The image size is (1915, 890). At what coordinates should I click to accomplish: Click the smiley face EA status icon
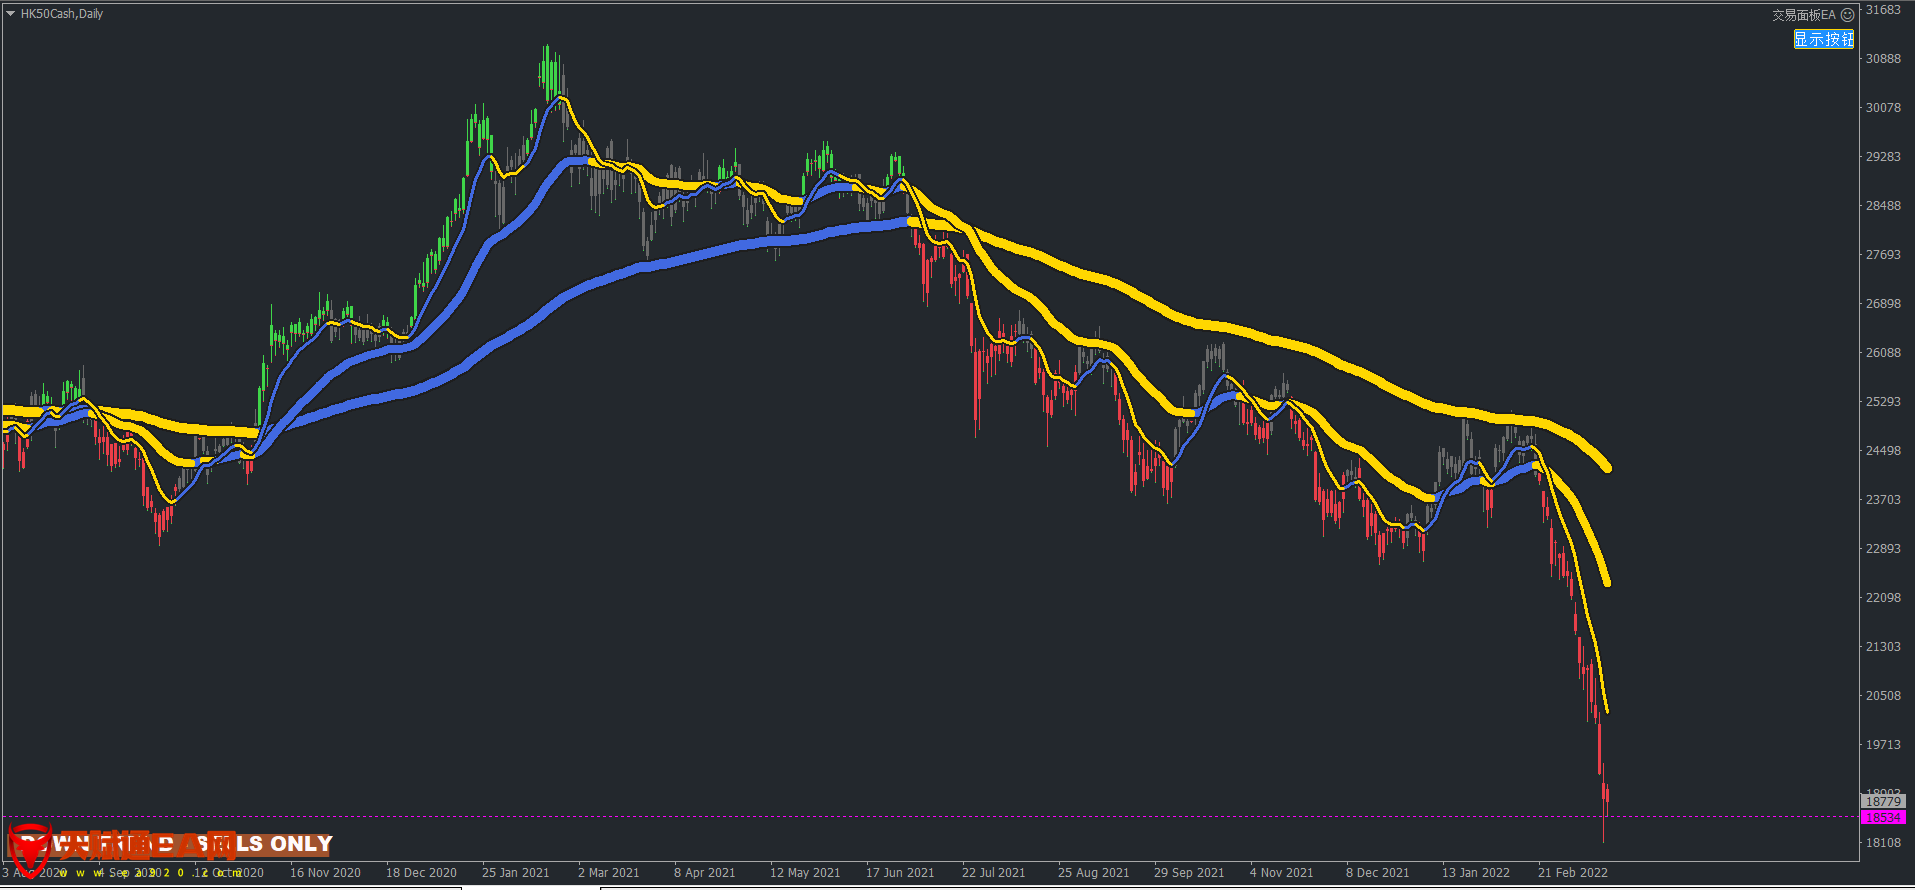[x=1847, y=15]
